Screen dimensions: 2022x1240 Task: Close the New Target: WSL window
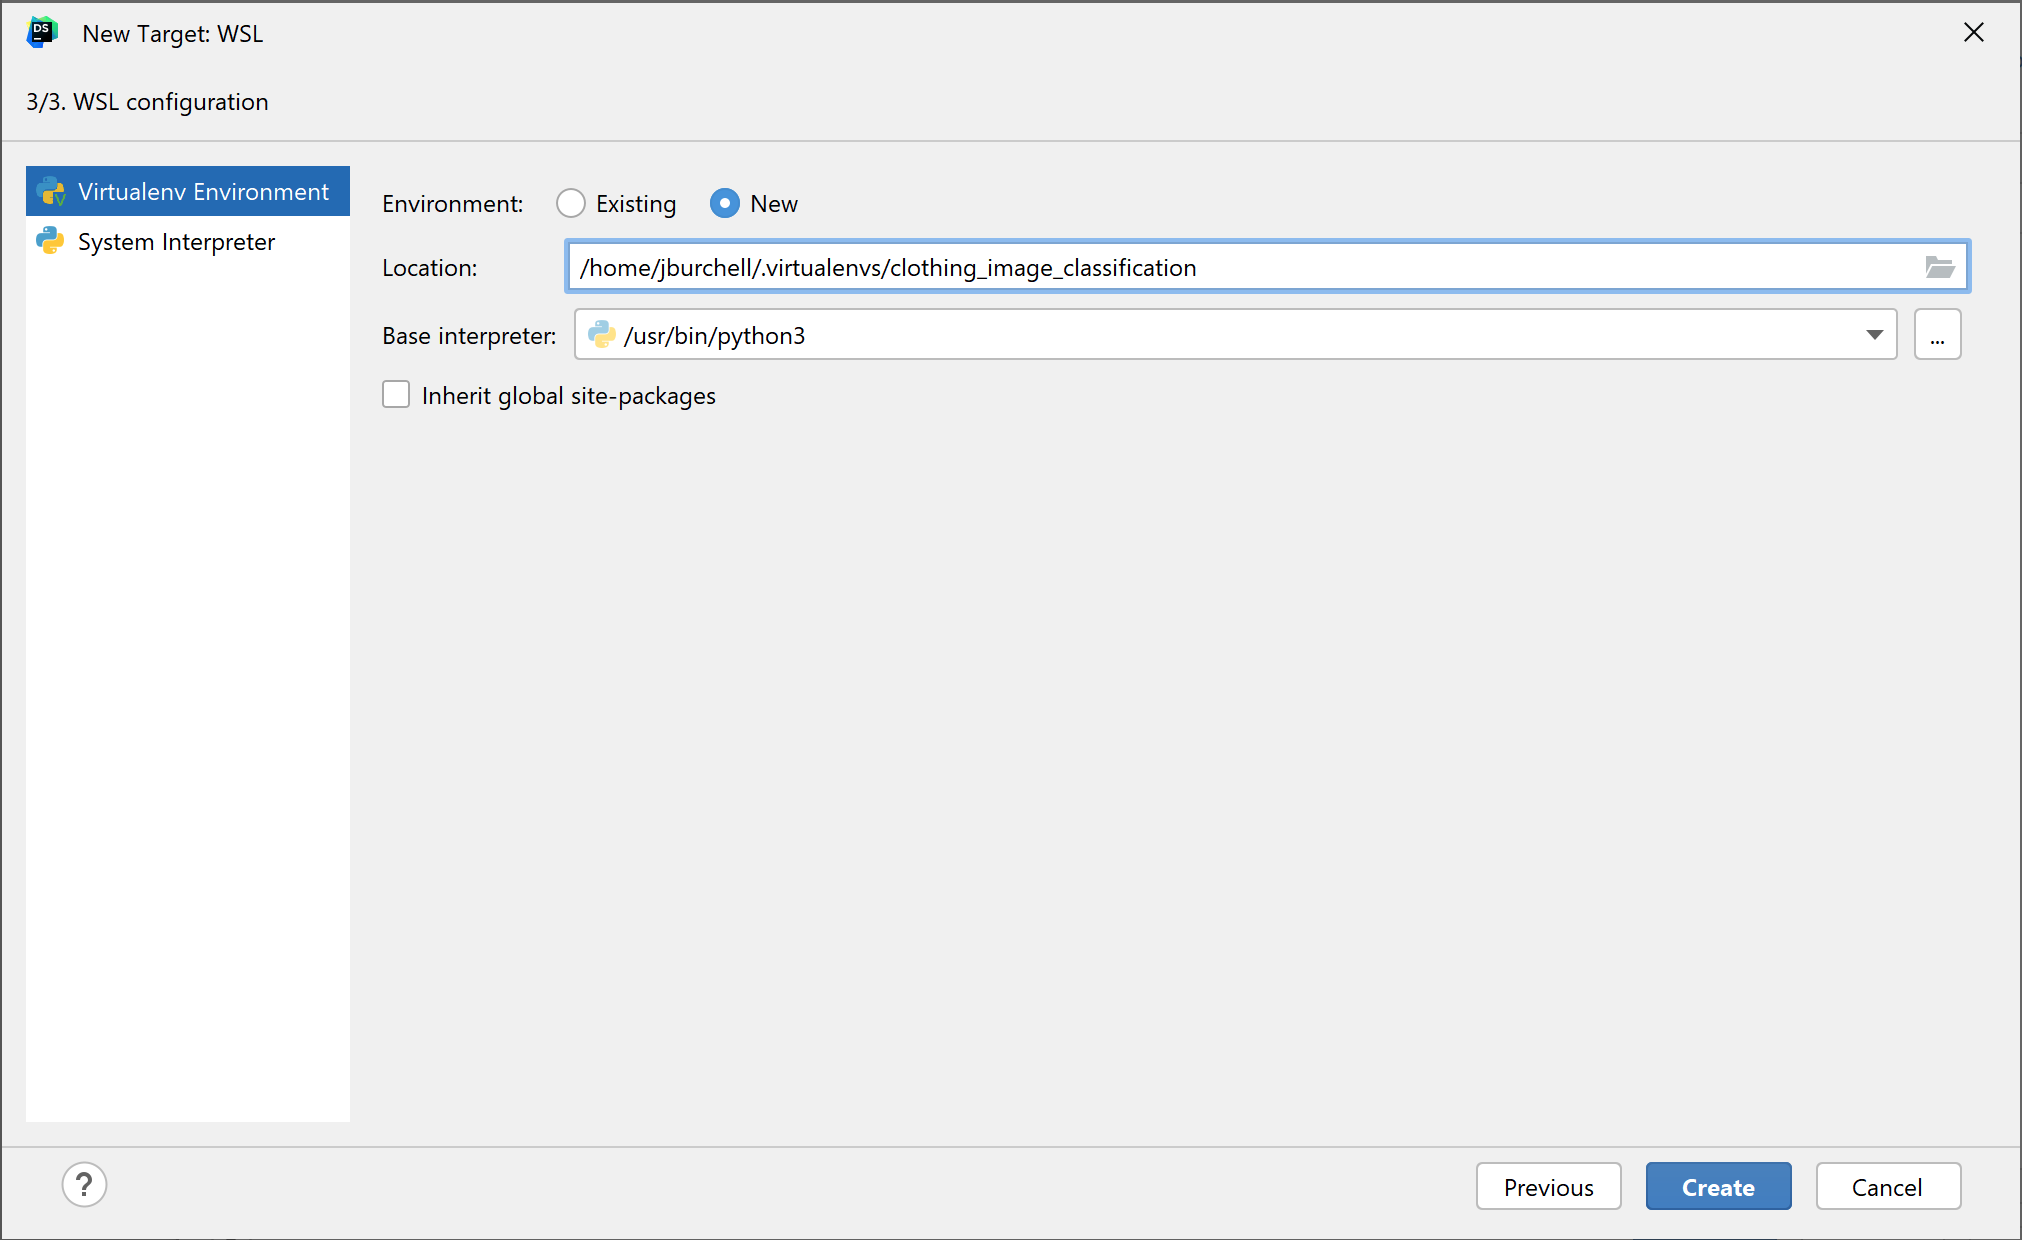1973,33
